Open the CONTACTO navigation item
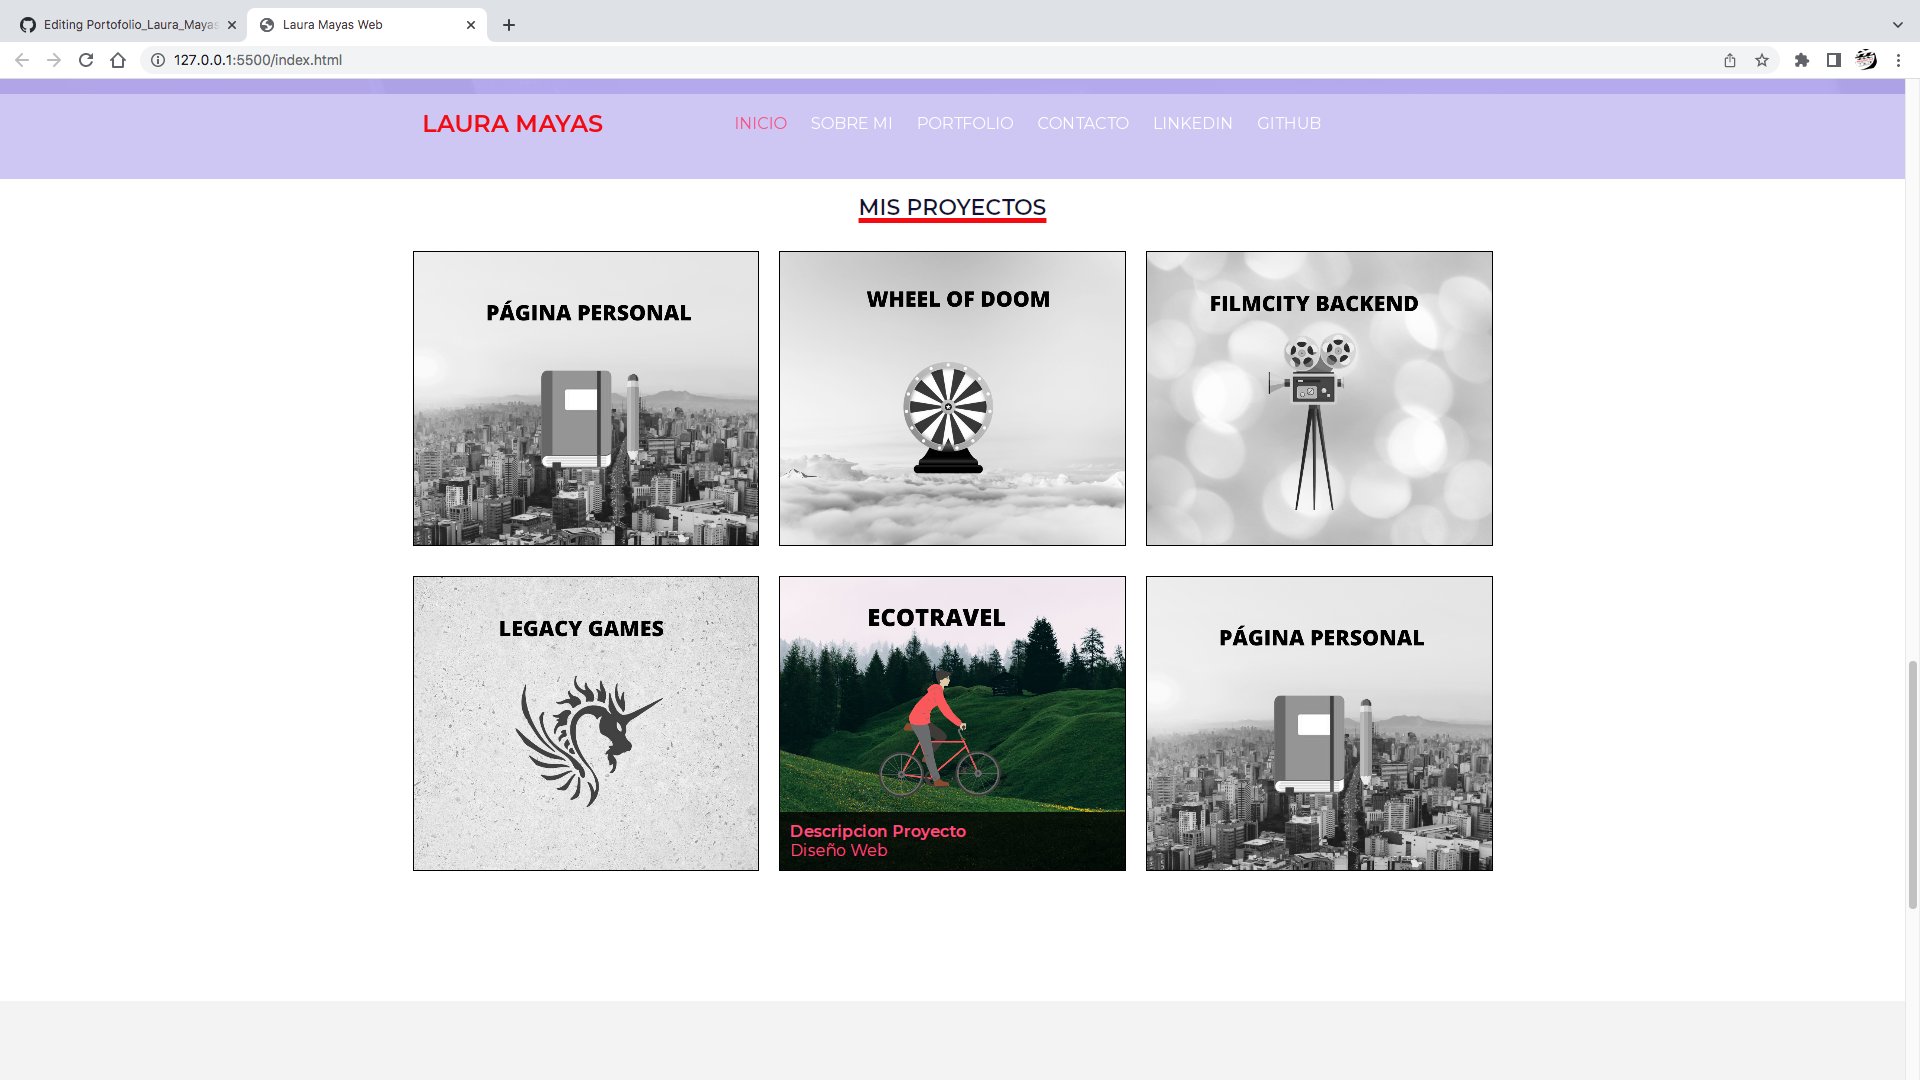 coord(1083,123)
